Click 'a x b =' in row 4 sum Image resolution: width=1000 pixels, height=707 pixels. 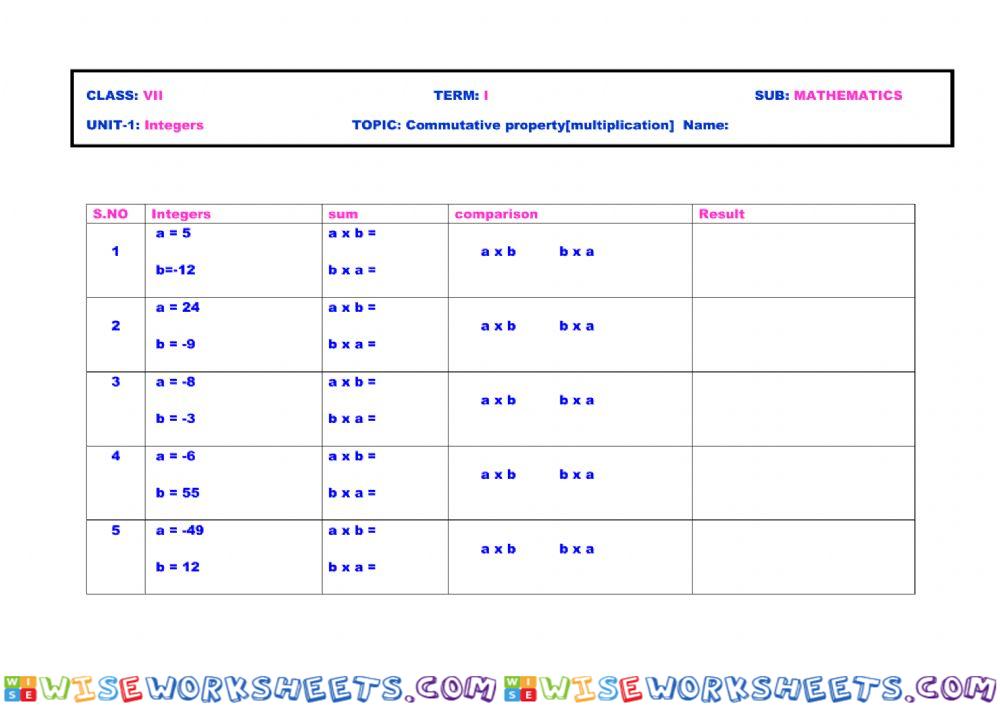pyautogui.click(x=352, y=456)
